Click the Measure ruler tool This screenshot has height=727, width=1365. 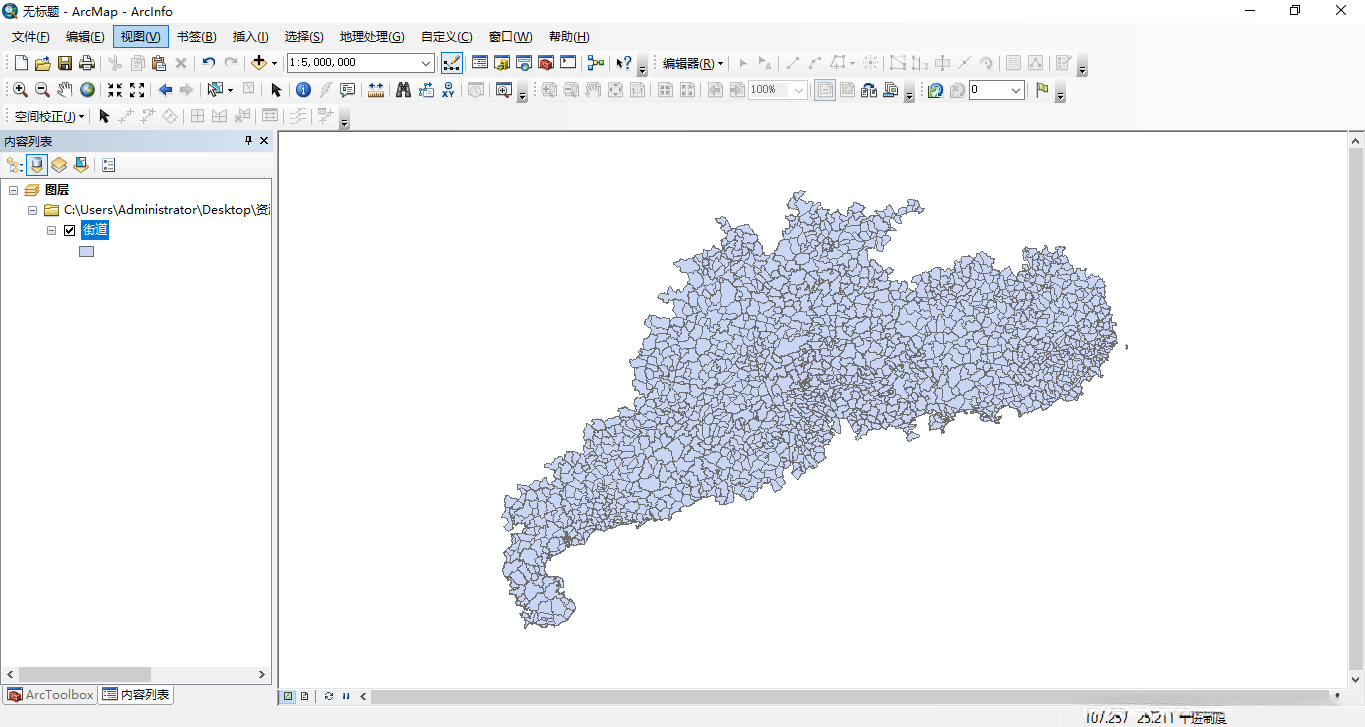(x=376, y=90)
